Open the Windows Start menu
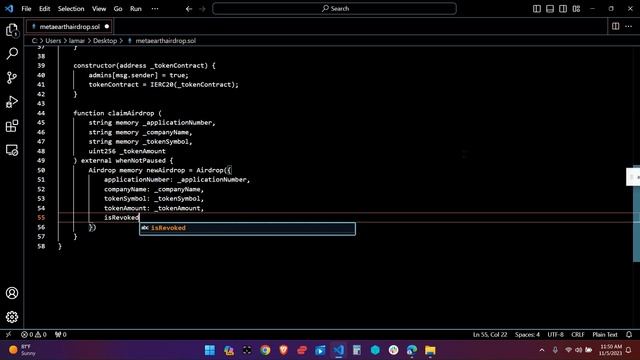Viewport: 640px width, 360px height. tap(210, 350)
